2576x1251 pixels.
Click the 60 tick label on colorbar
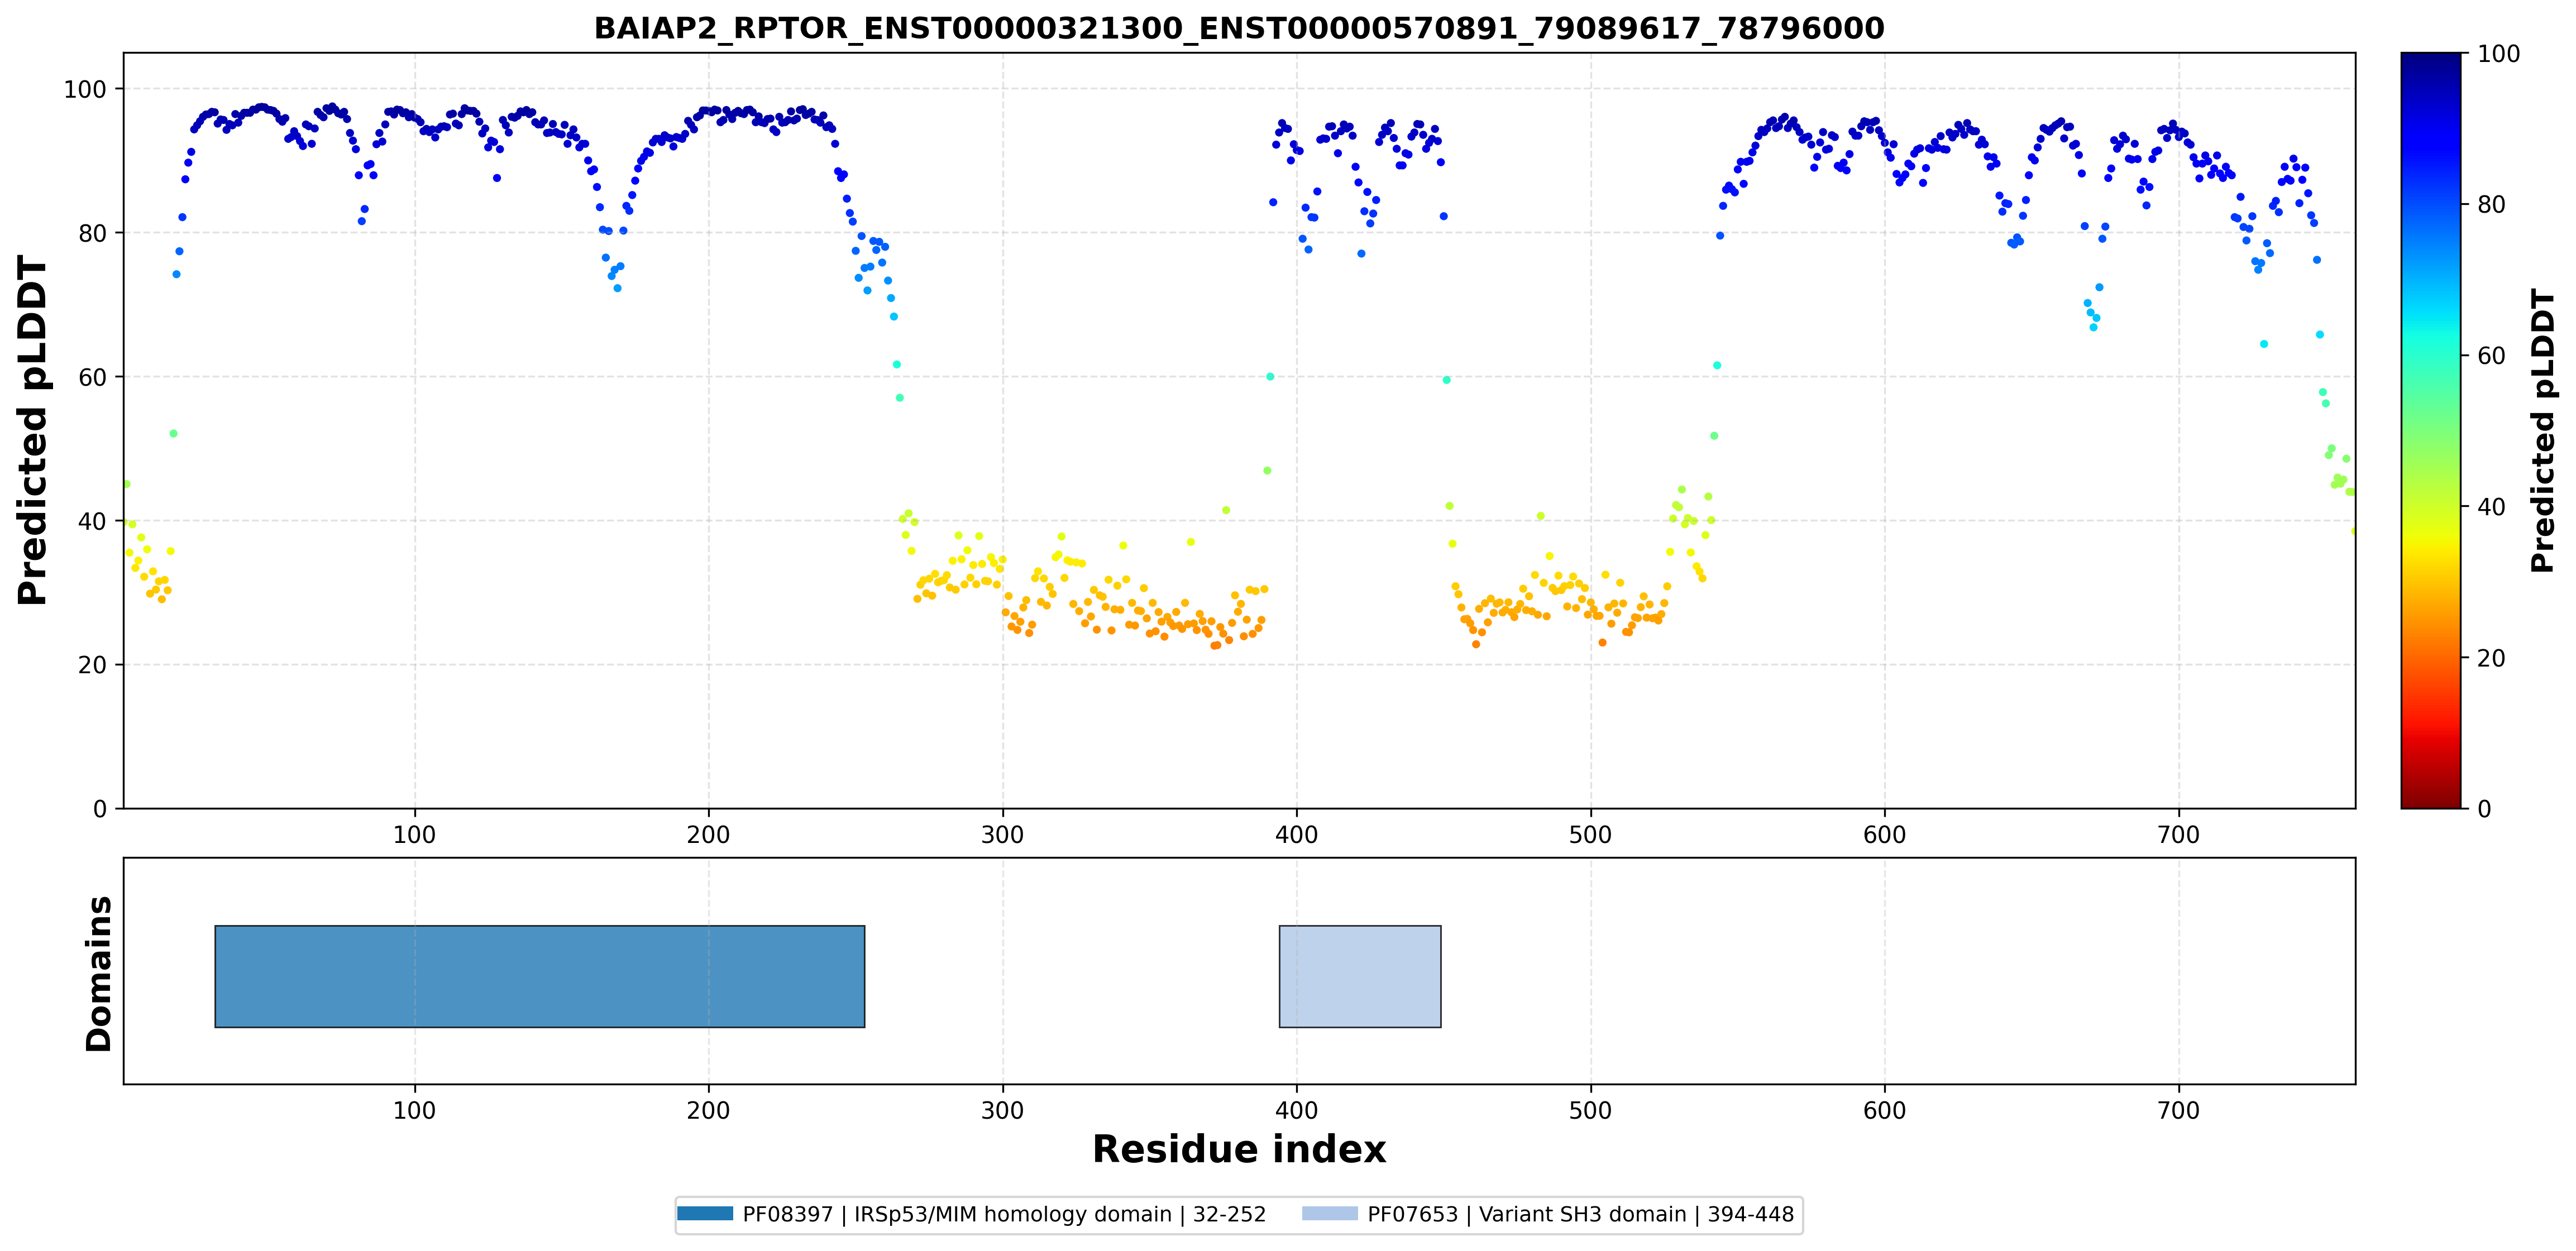point(2491,356)
